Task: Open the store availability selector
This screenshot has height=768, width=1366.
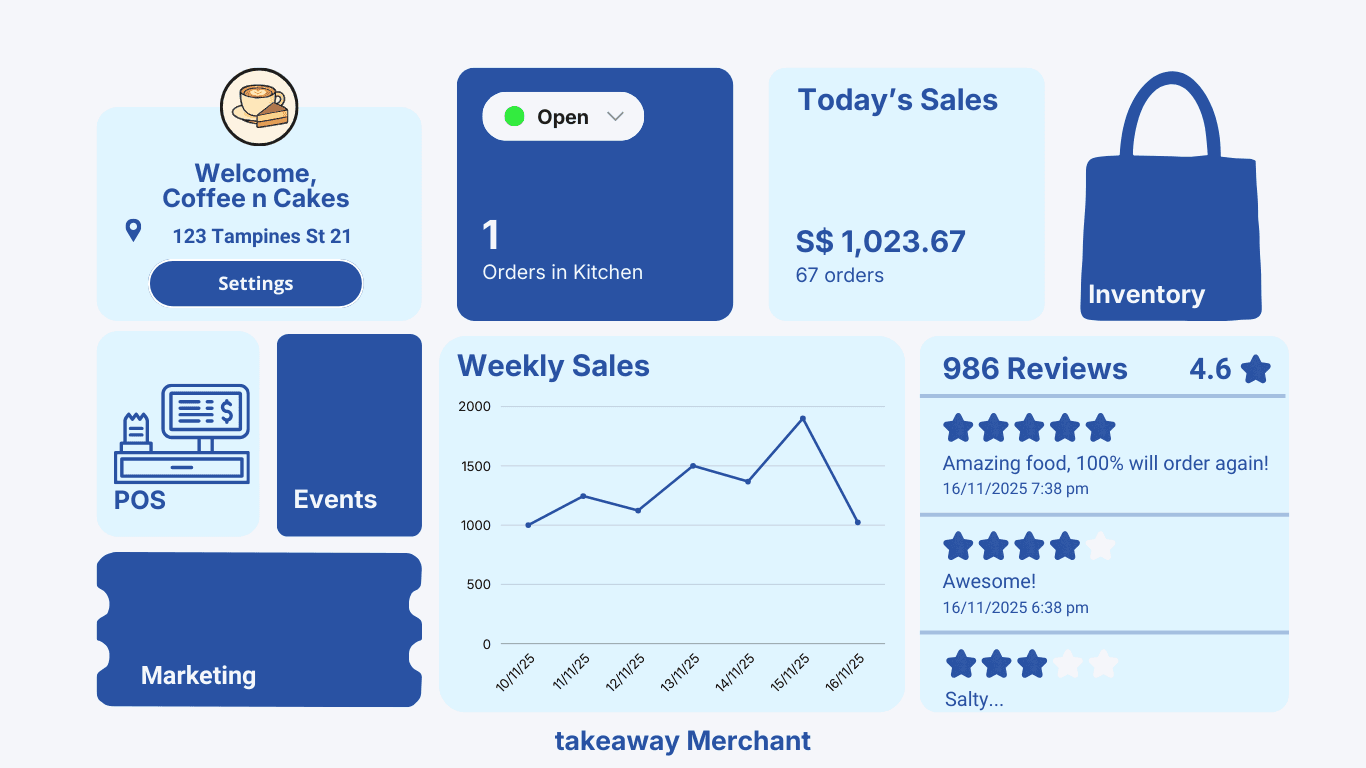Action: [562, 116]
